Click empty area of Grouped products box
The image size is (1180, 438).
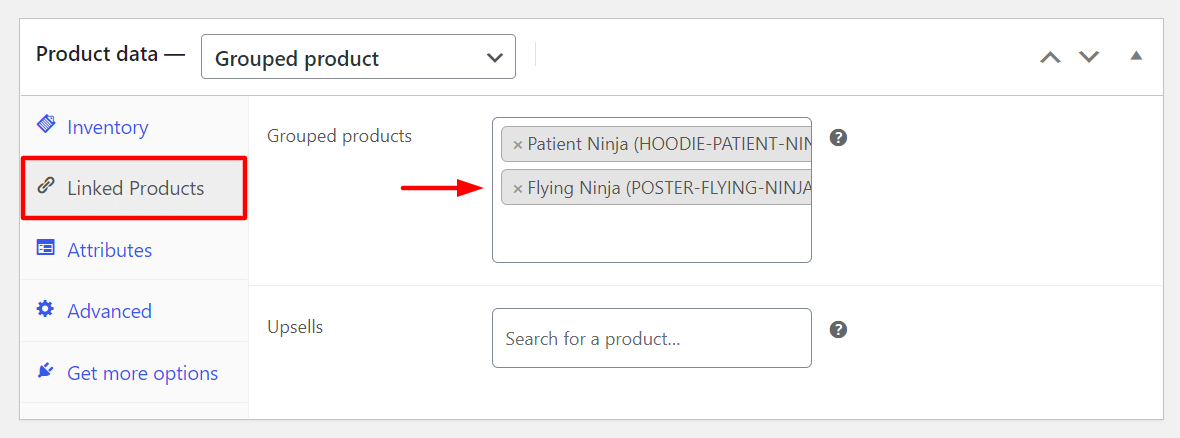click(651, 237)
